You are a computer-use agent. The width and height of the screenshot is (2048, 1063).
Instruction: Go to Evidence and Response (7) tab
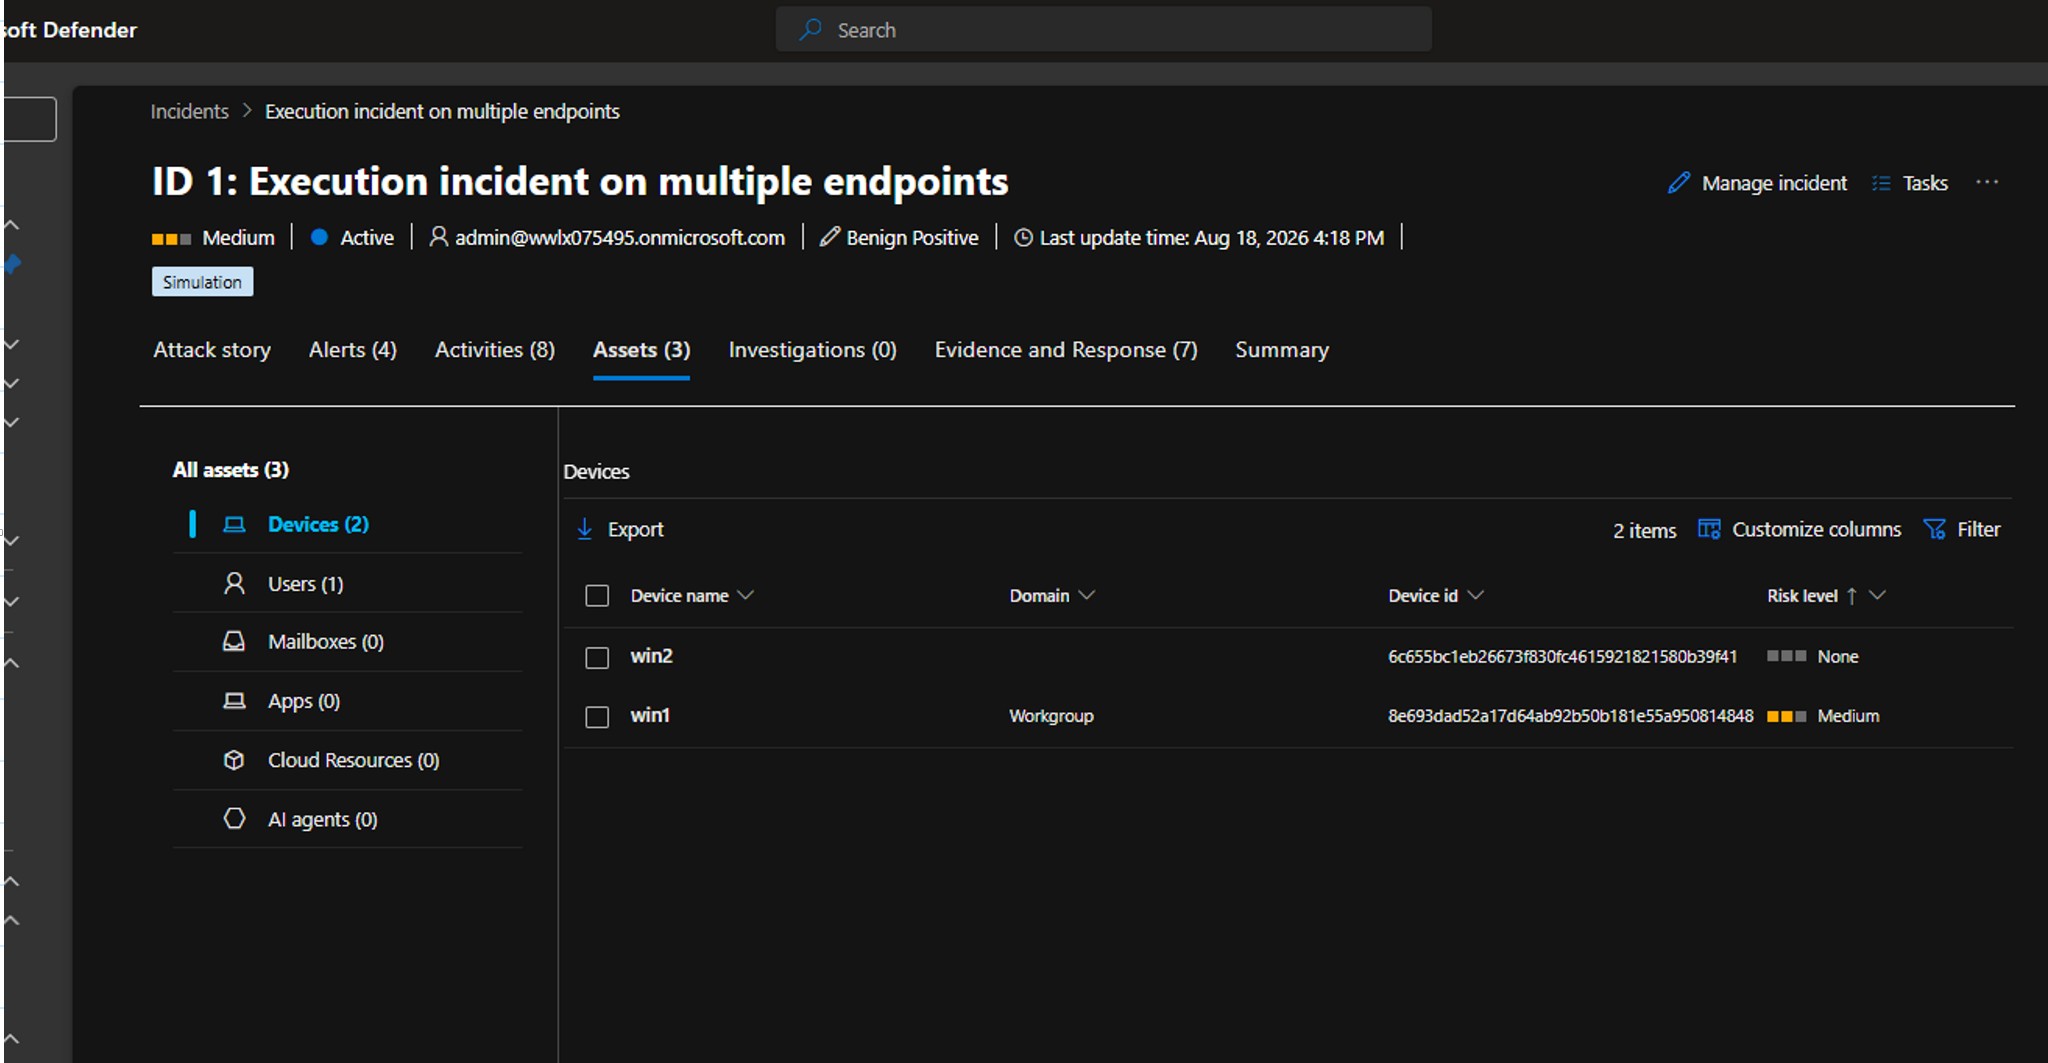(x=1066, y=350)
